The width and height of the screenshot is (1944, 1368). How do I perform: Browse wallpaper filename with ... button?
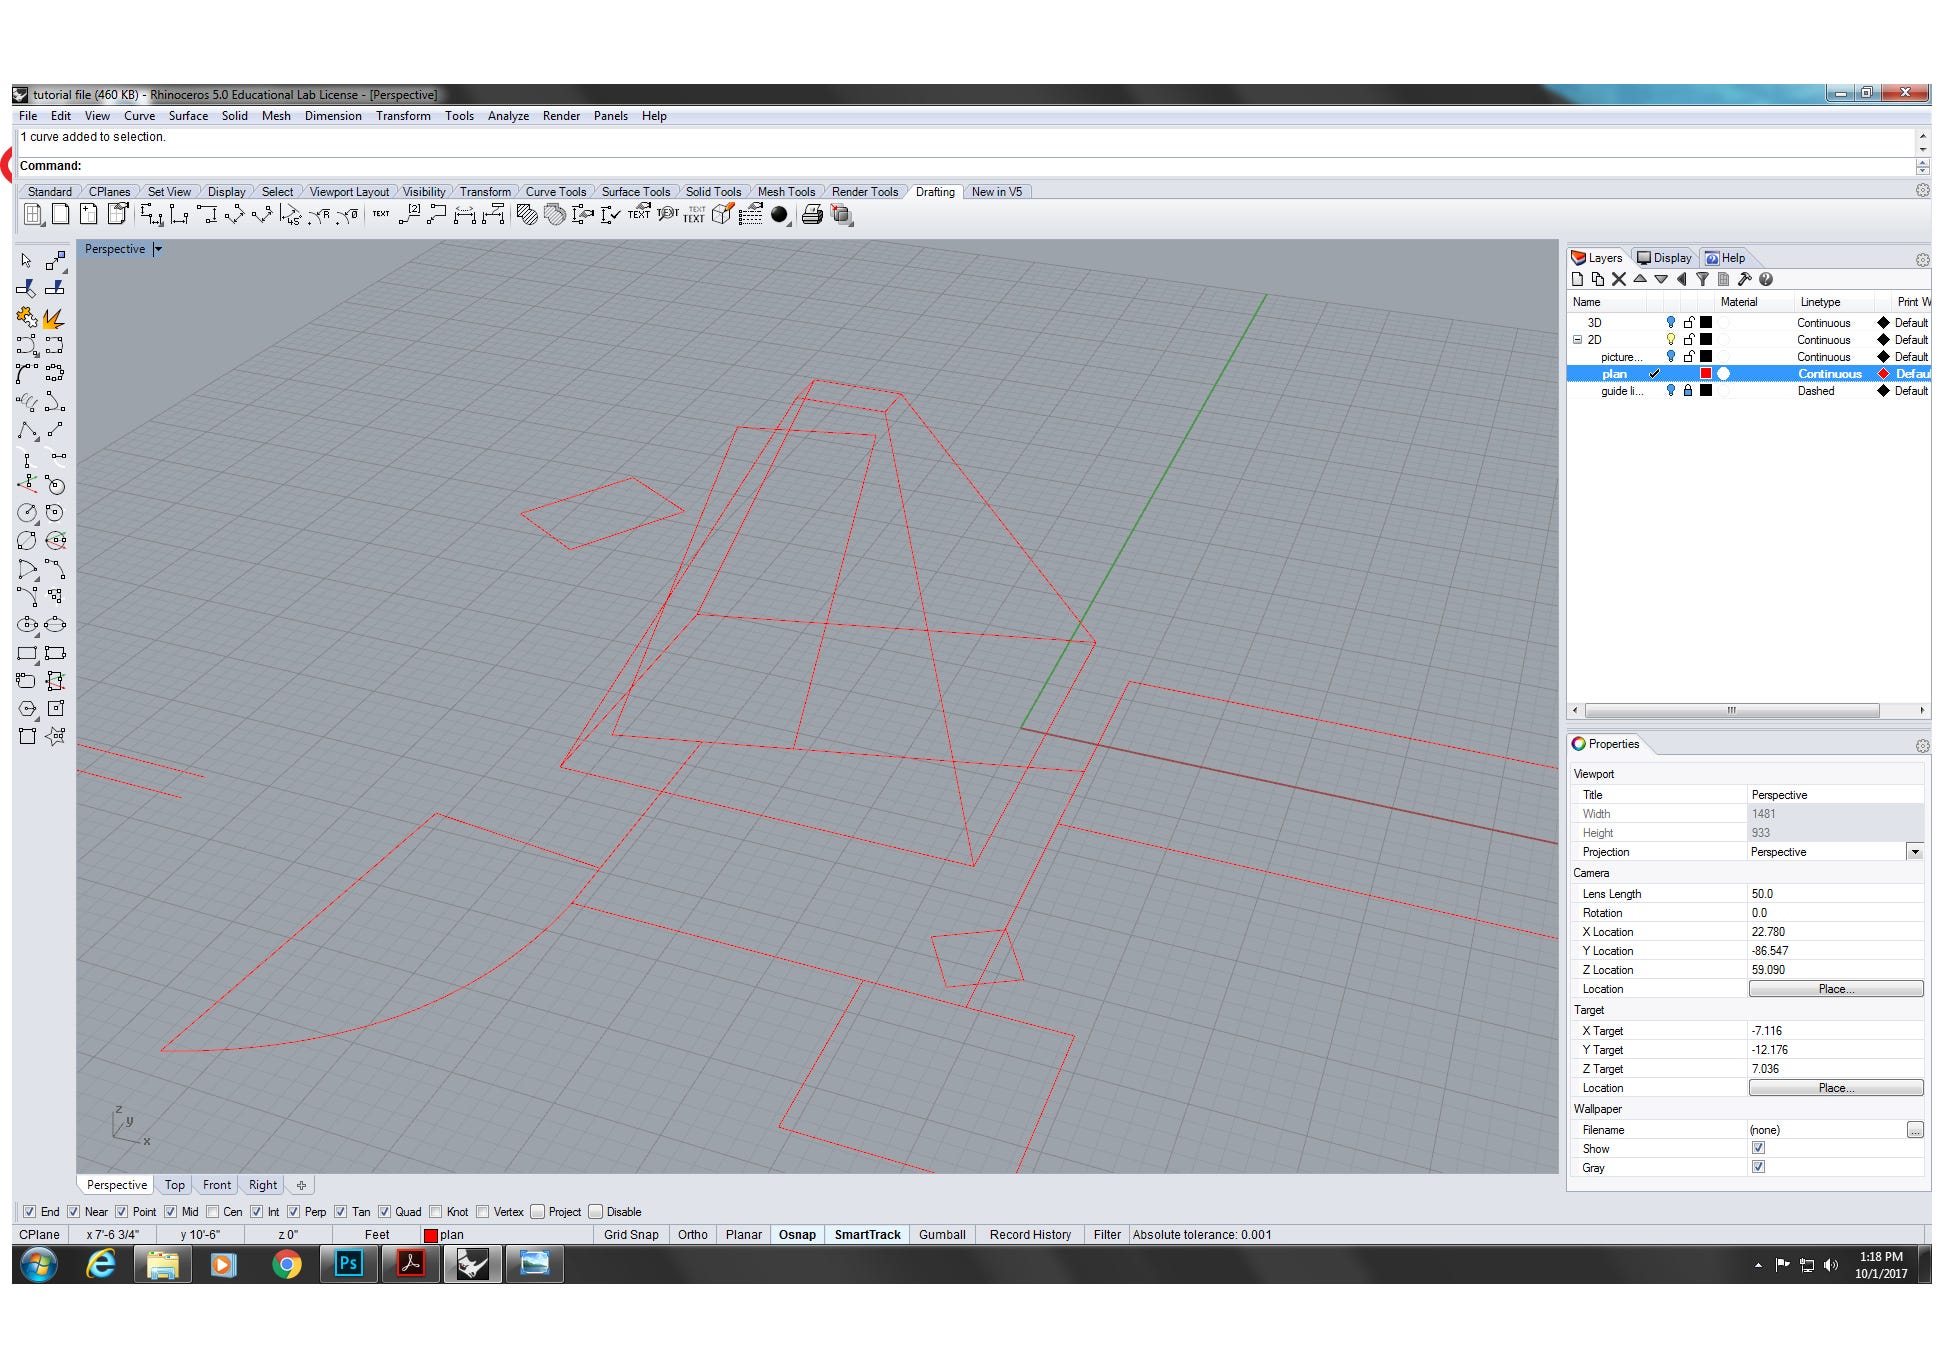point(1914,1129)
